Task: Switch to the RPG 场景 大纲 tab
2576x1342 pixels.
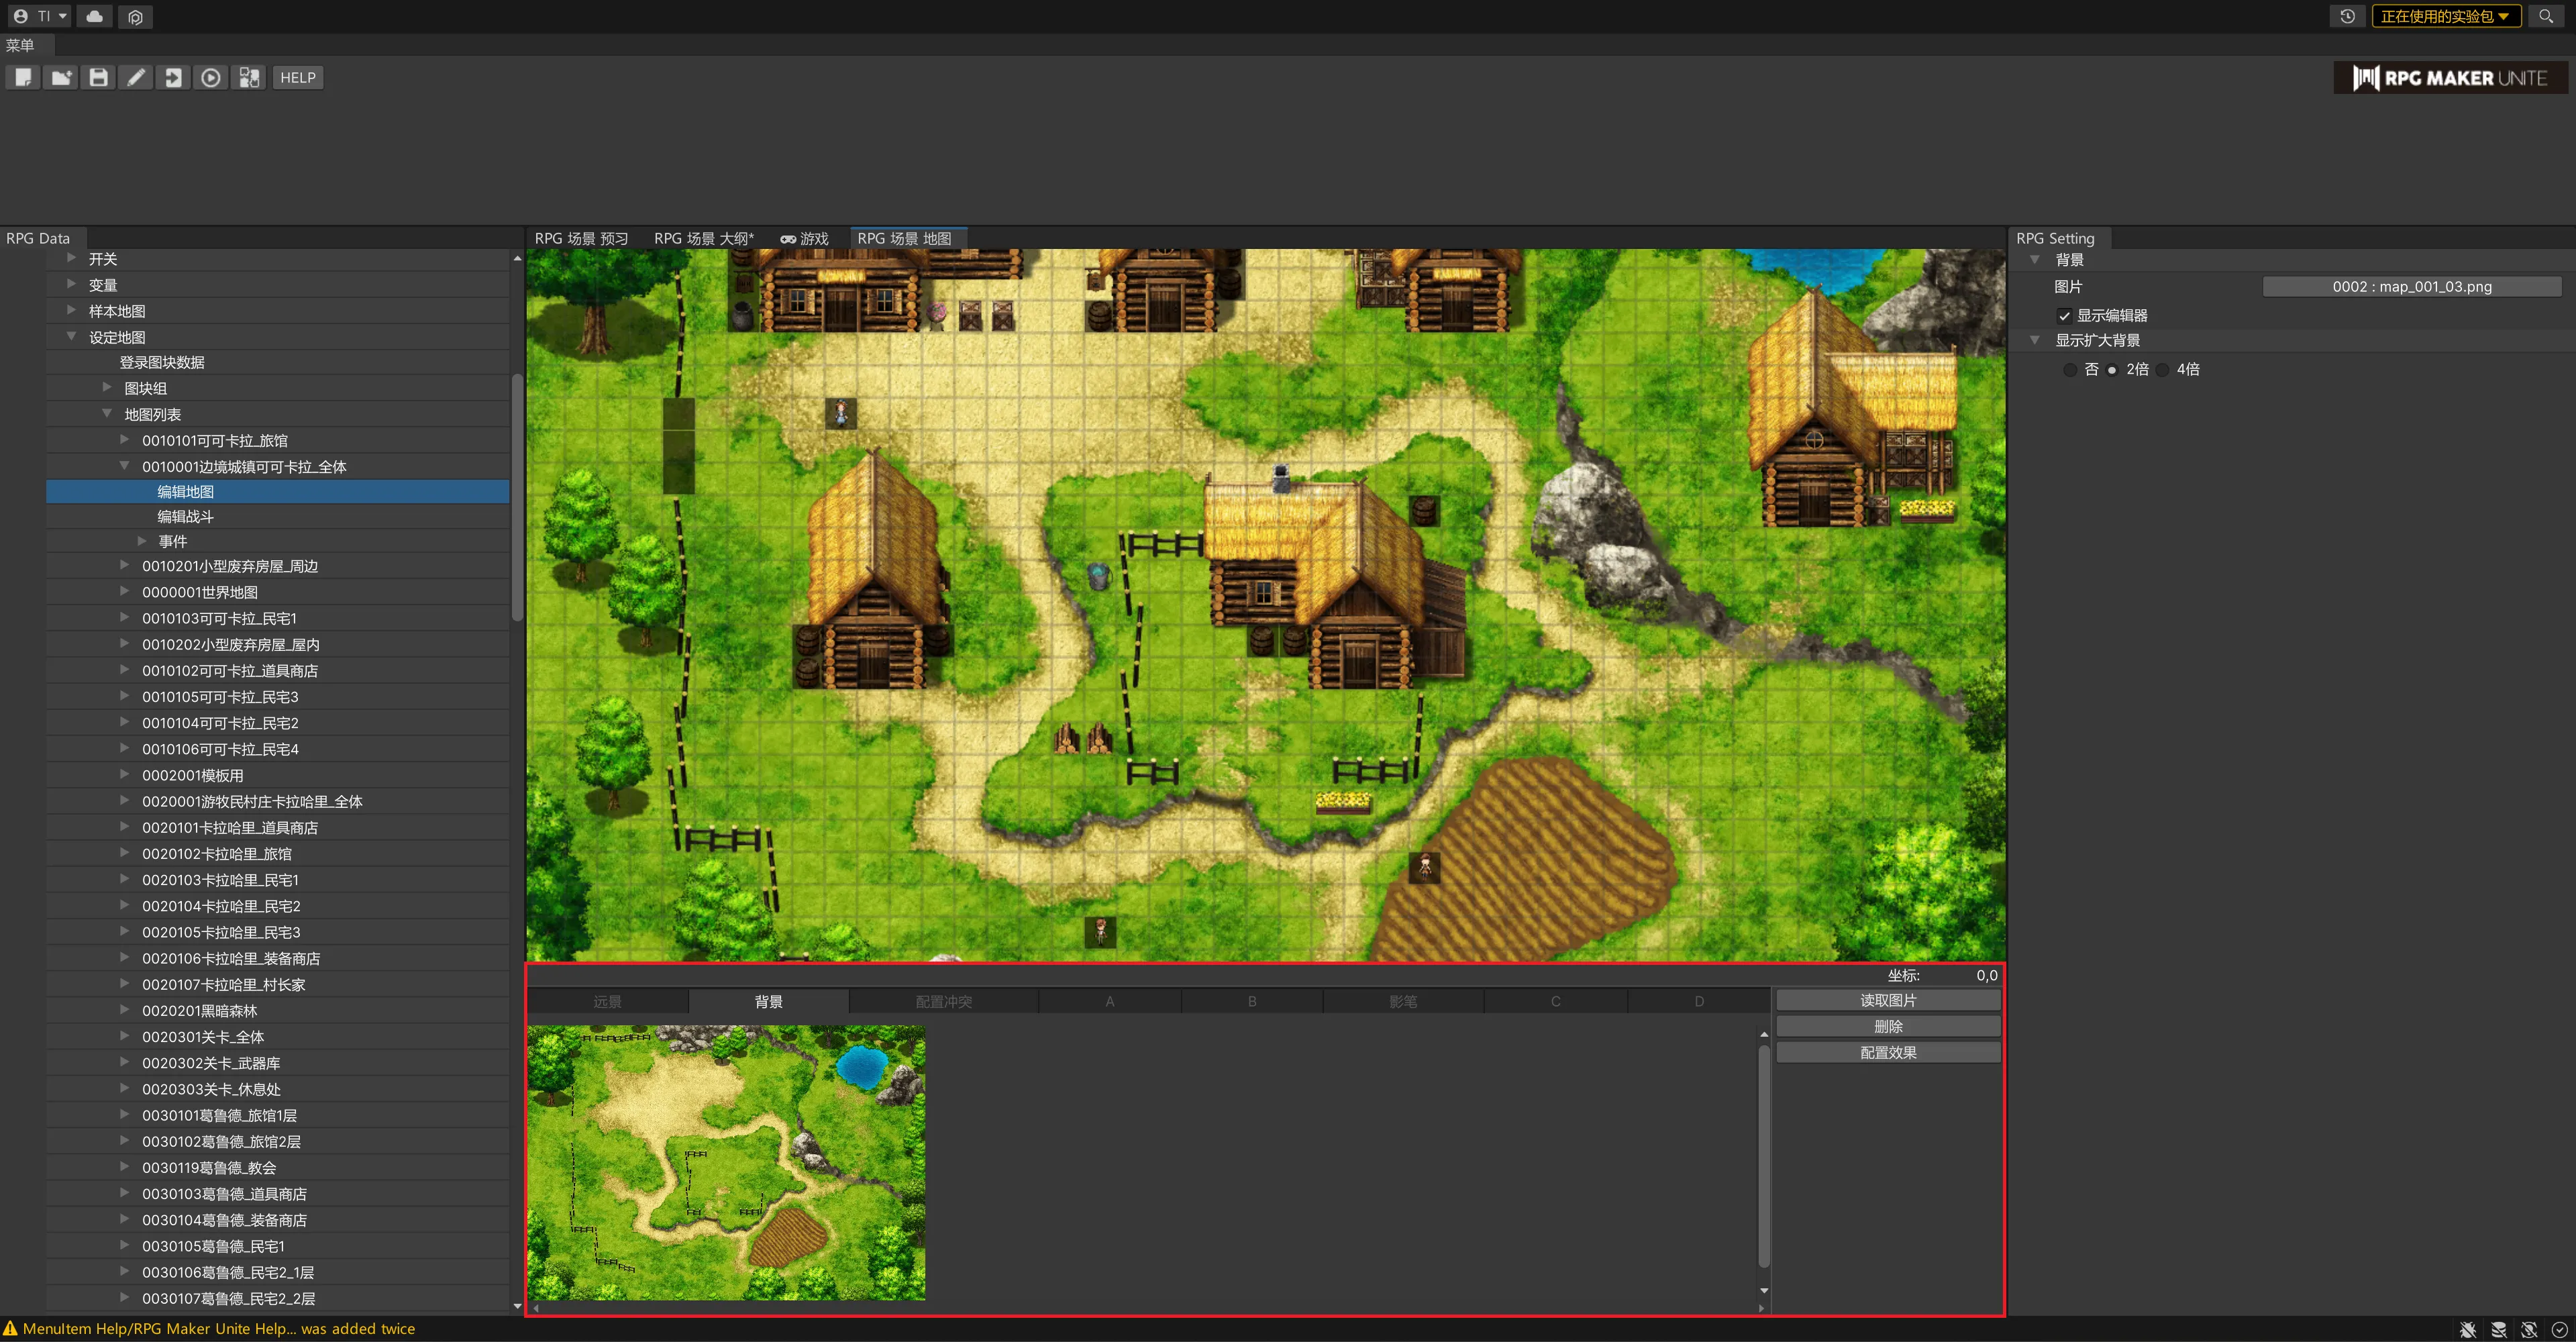Action: tap(703, 238)
